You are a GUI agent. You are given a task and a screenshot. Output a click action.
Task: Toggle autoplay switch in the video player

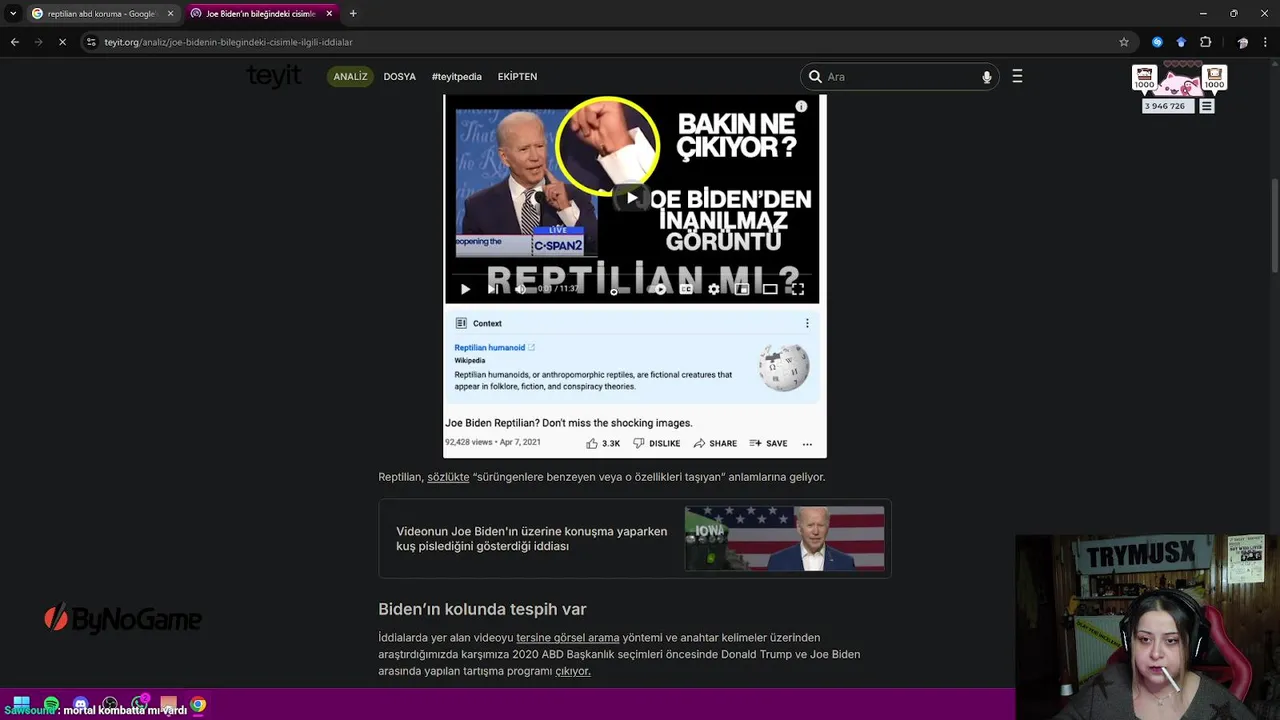click(x=658, y=289)
